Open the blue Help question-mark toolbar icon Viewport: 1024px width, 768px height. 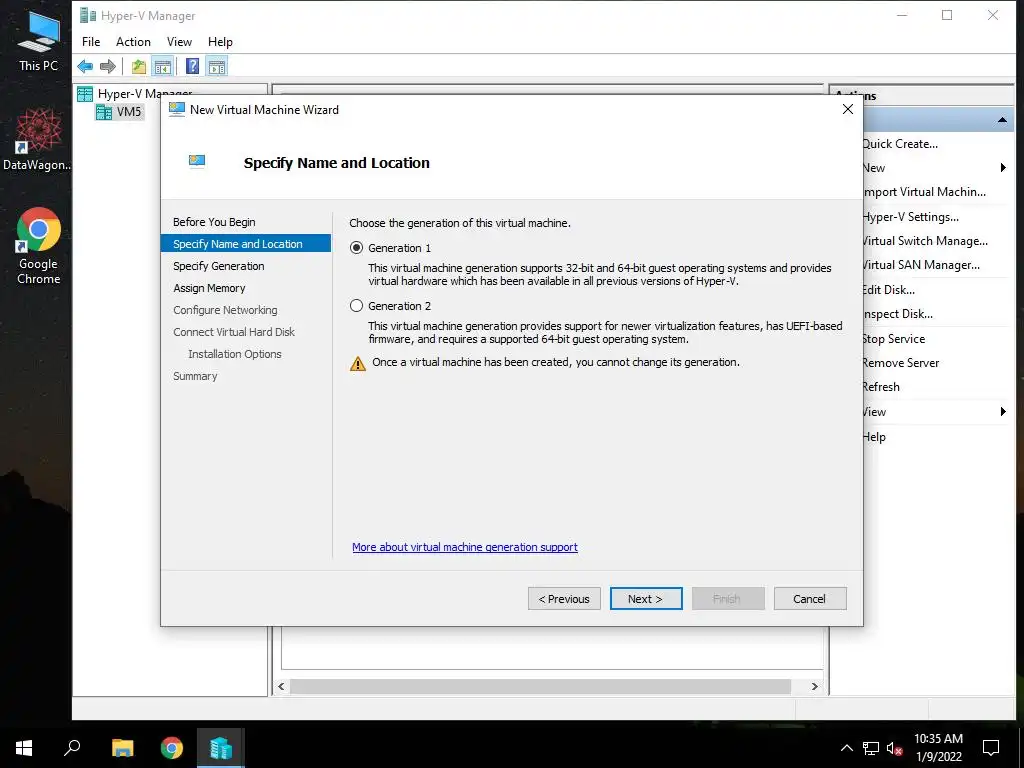tap(192, 66)
